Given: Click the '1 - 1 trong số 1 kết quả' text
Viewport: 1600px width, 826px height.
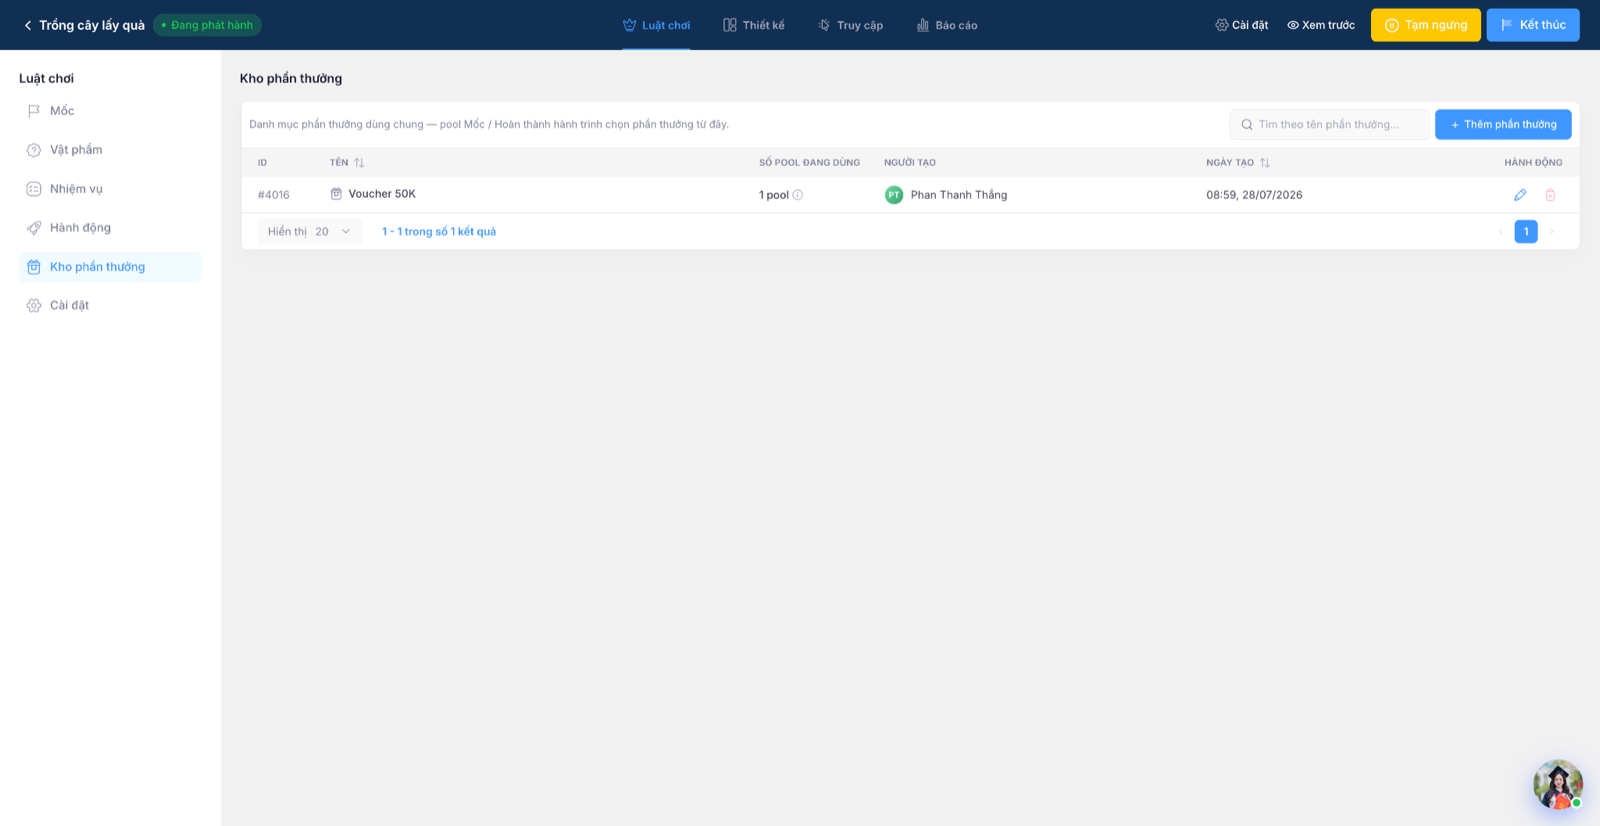Looking at the screenshot, I should (x=439, y=231).
